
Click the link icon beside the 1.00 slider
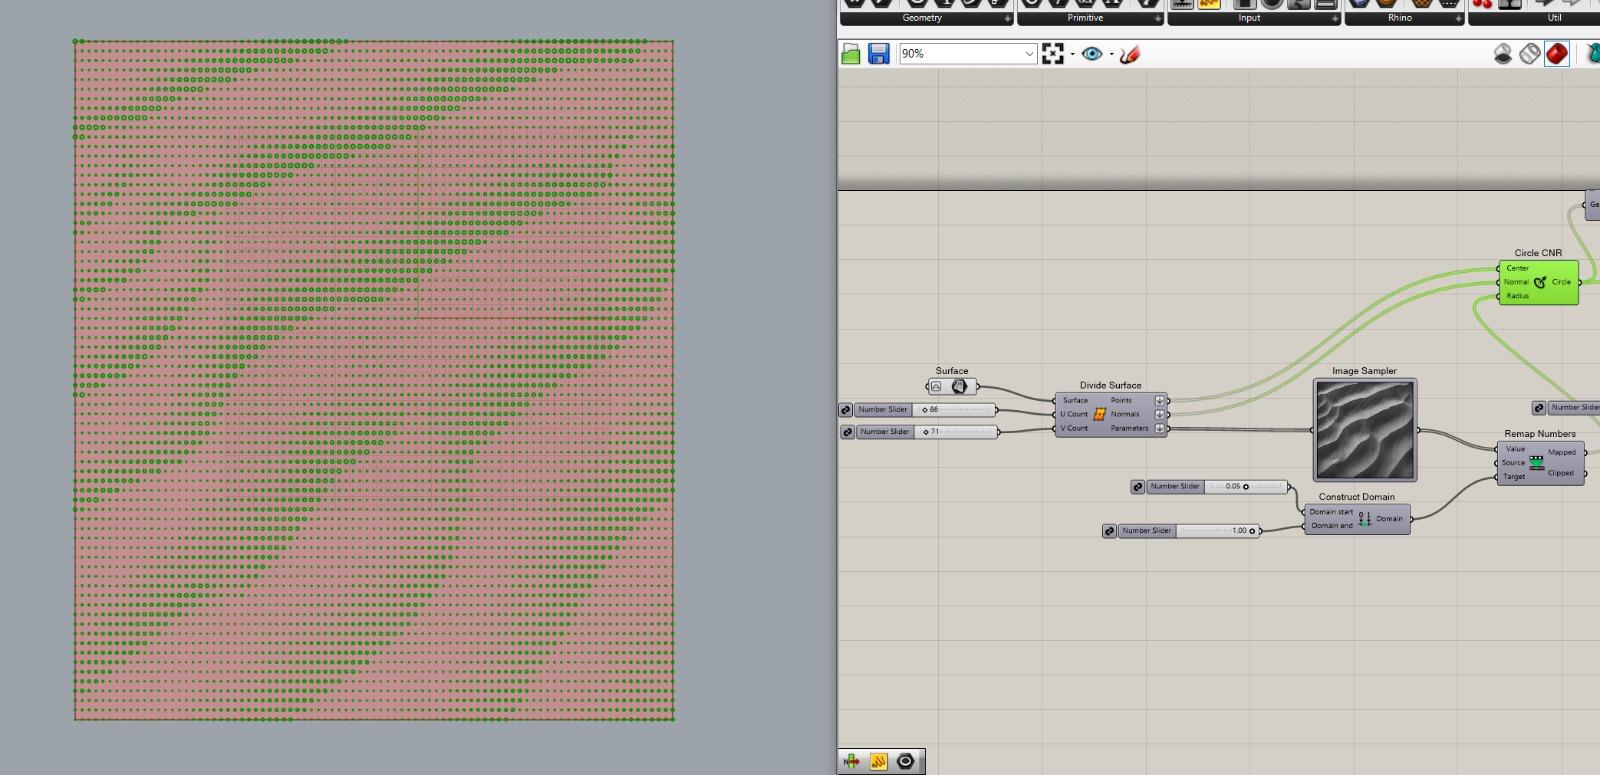coord(1109,531)
